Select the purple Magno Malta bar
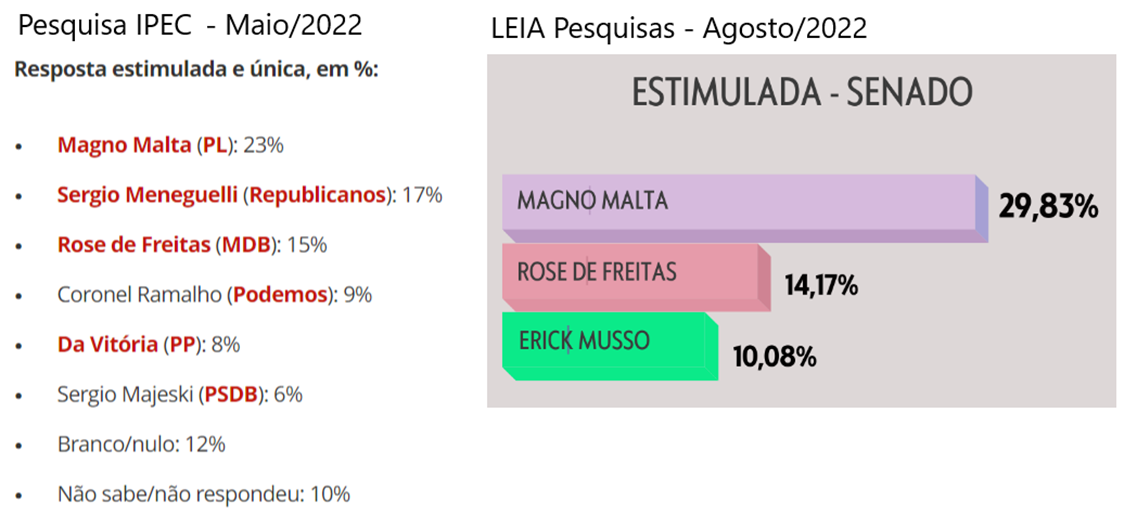This screenshot has height=515, width=1137. tap(745, 208)
